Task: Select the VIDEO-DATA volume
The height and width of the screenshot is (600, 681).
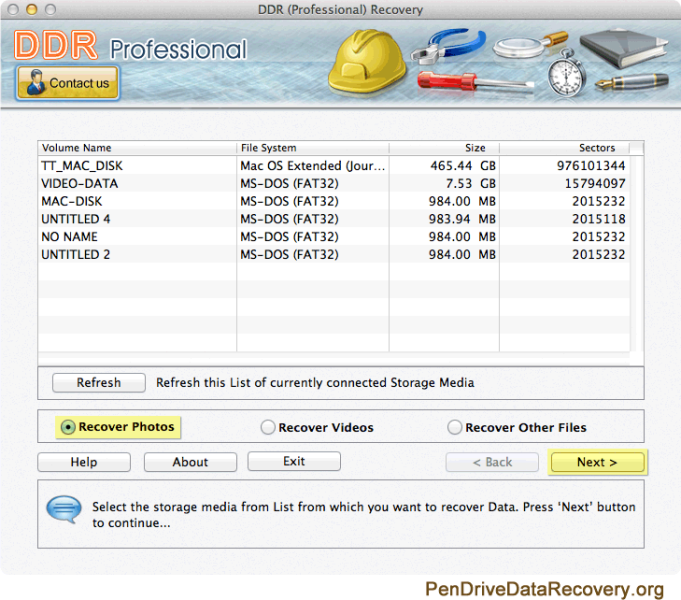Action: pos(334,183)
